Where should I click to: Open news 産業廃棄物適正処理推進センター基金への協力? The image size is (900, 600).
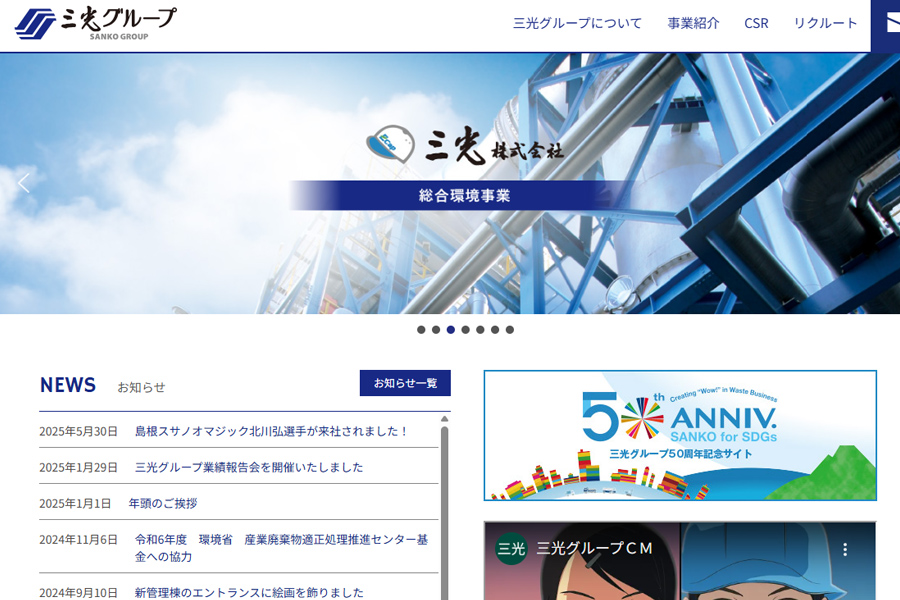pos(281,548)
